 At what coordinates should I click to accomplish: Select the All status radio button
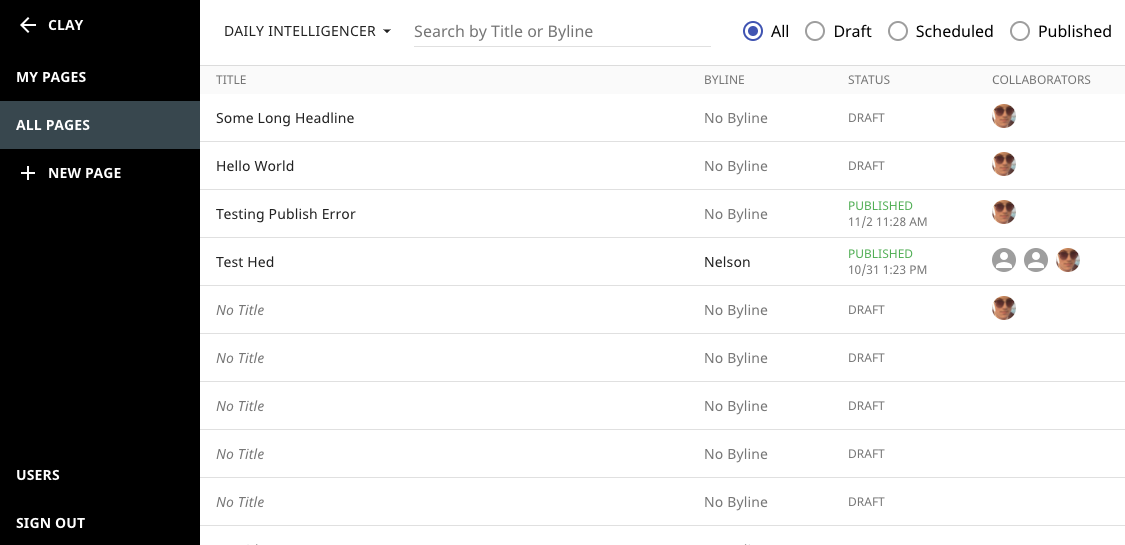click(x=753, y=31)
